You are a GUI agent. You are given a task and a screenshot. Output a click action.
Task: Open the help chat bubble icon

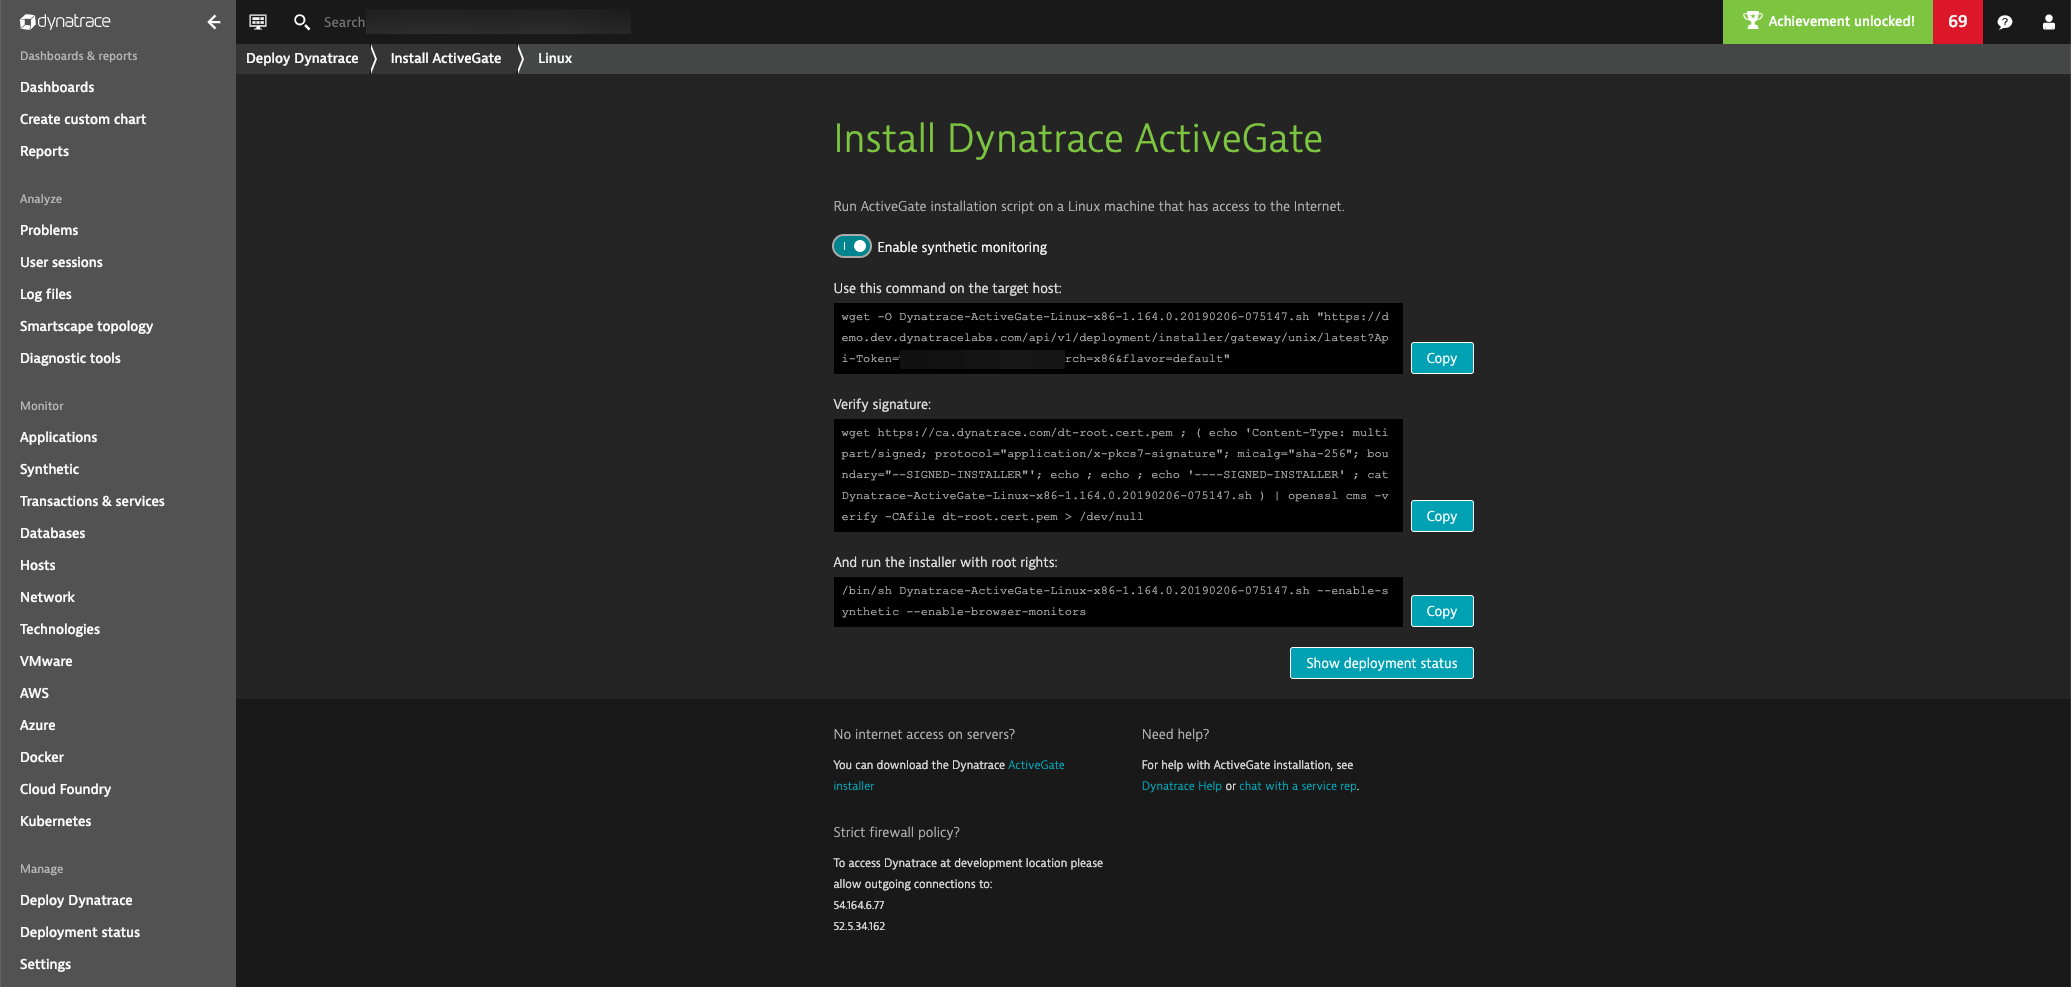(2005, 22)
